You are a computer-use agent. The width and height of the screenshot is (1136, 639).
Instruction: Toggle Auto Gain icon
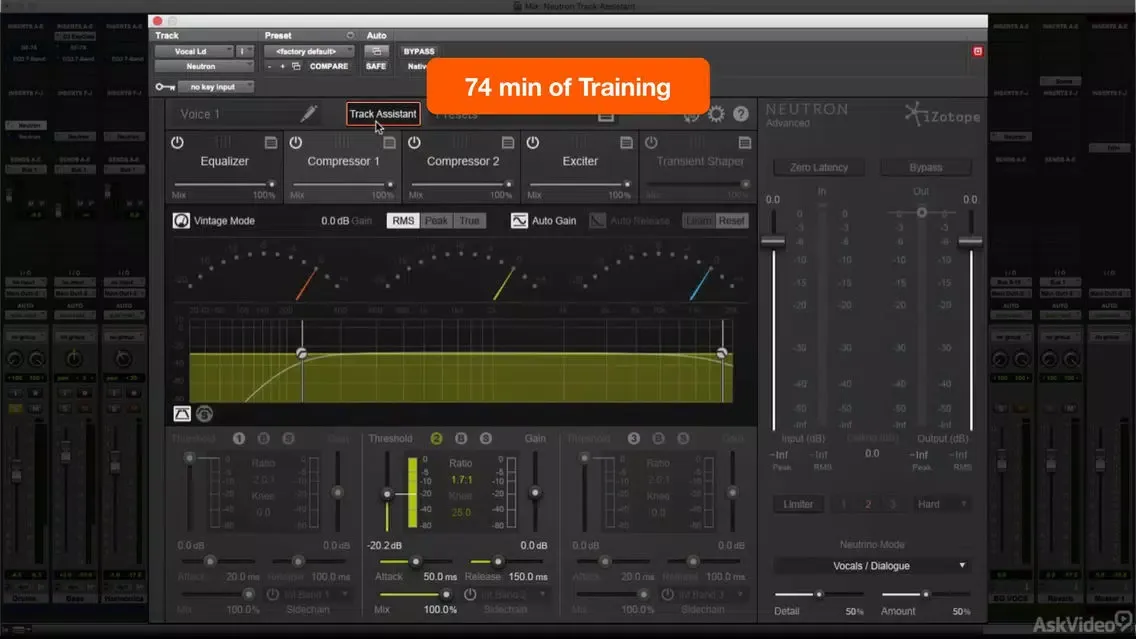519,220
